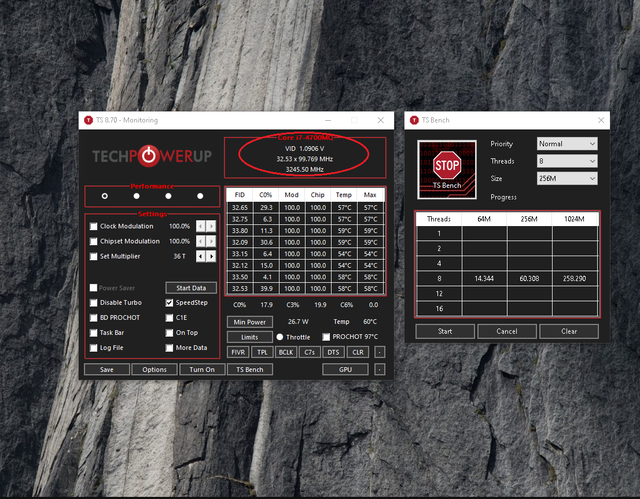
Task: Open the FIVR settings button
Action: [x=238, y=352]
